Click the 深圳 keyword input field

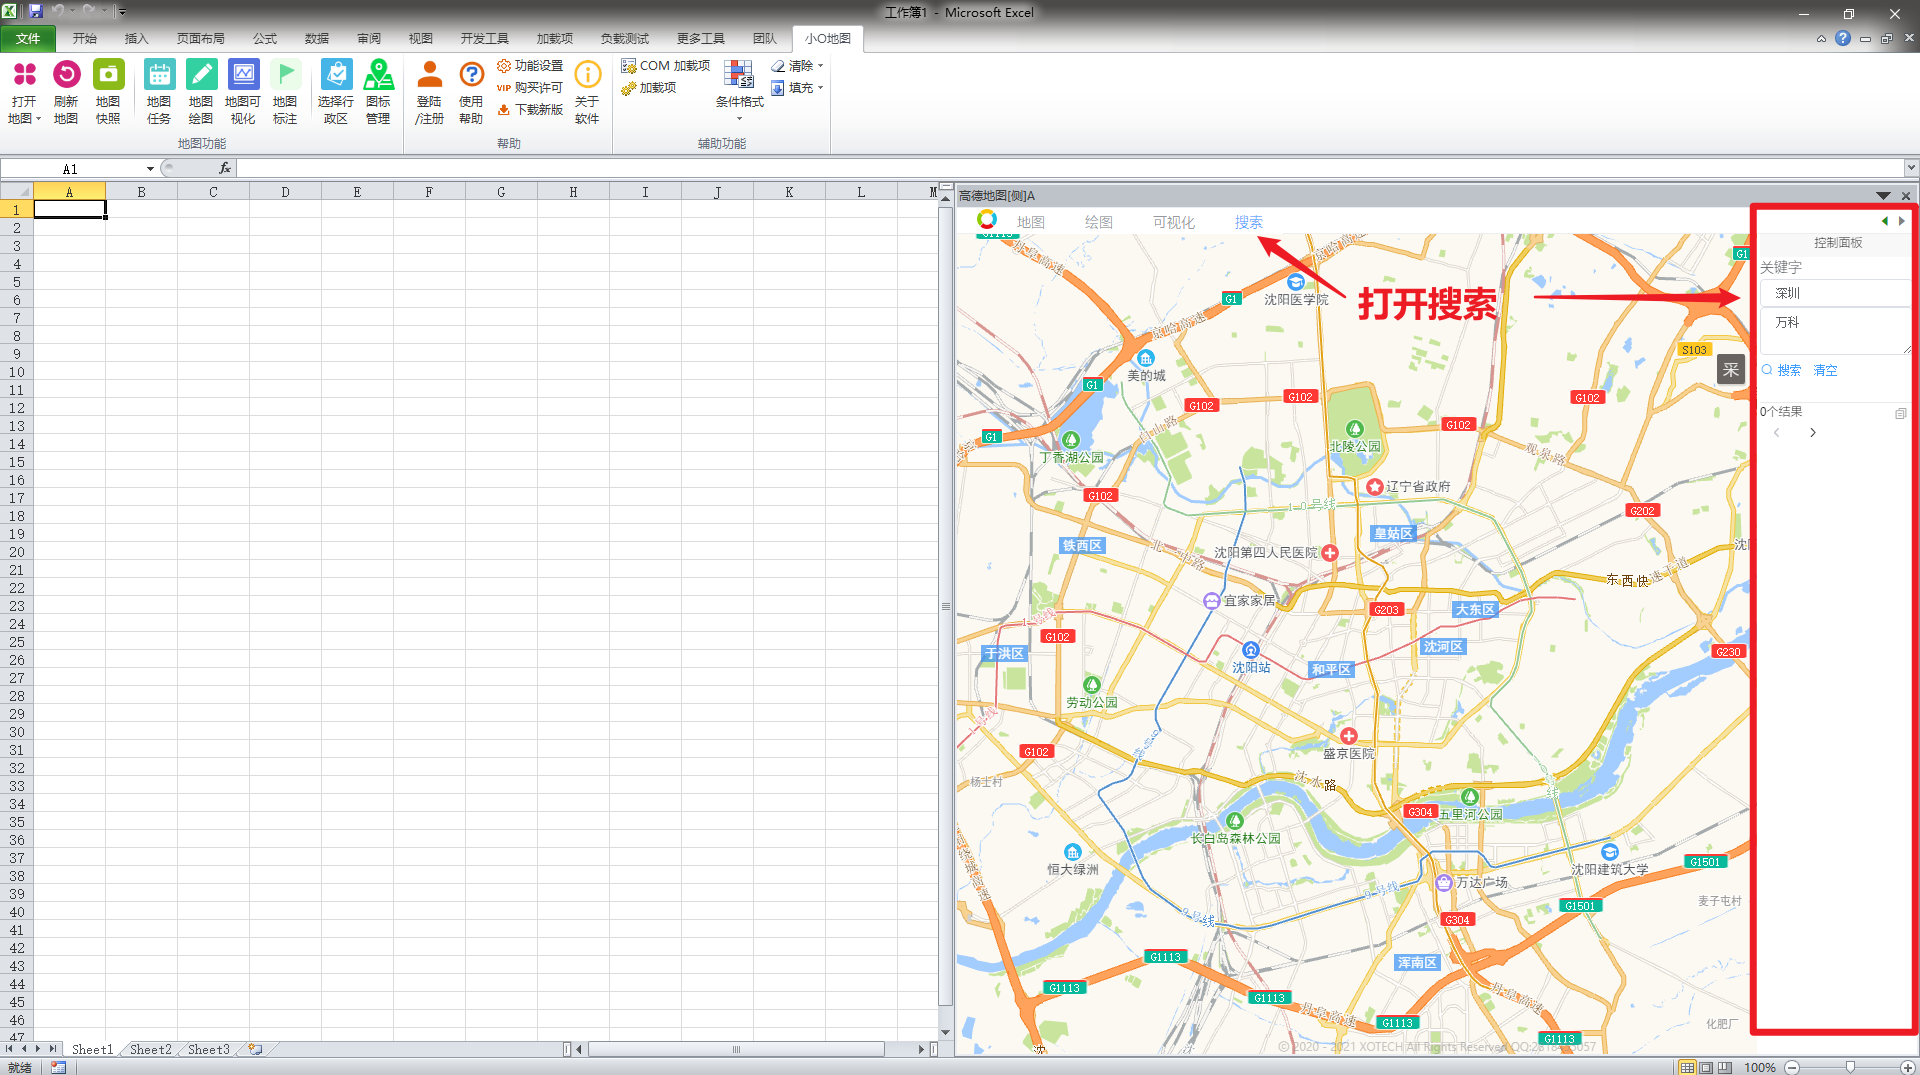click(x=1835, y=293)
